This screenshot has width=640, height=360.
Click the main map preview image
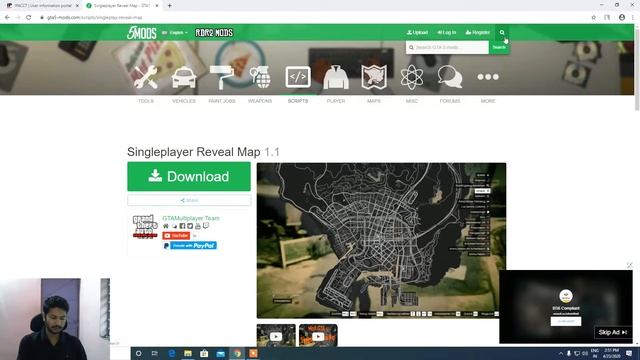pyautogui.click(x=381, y=240)
